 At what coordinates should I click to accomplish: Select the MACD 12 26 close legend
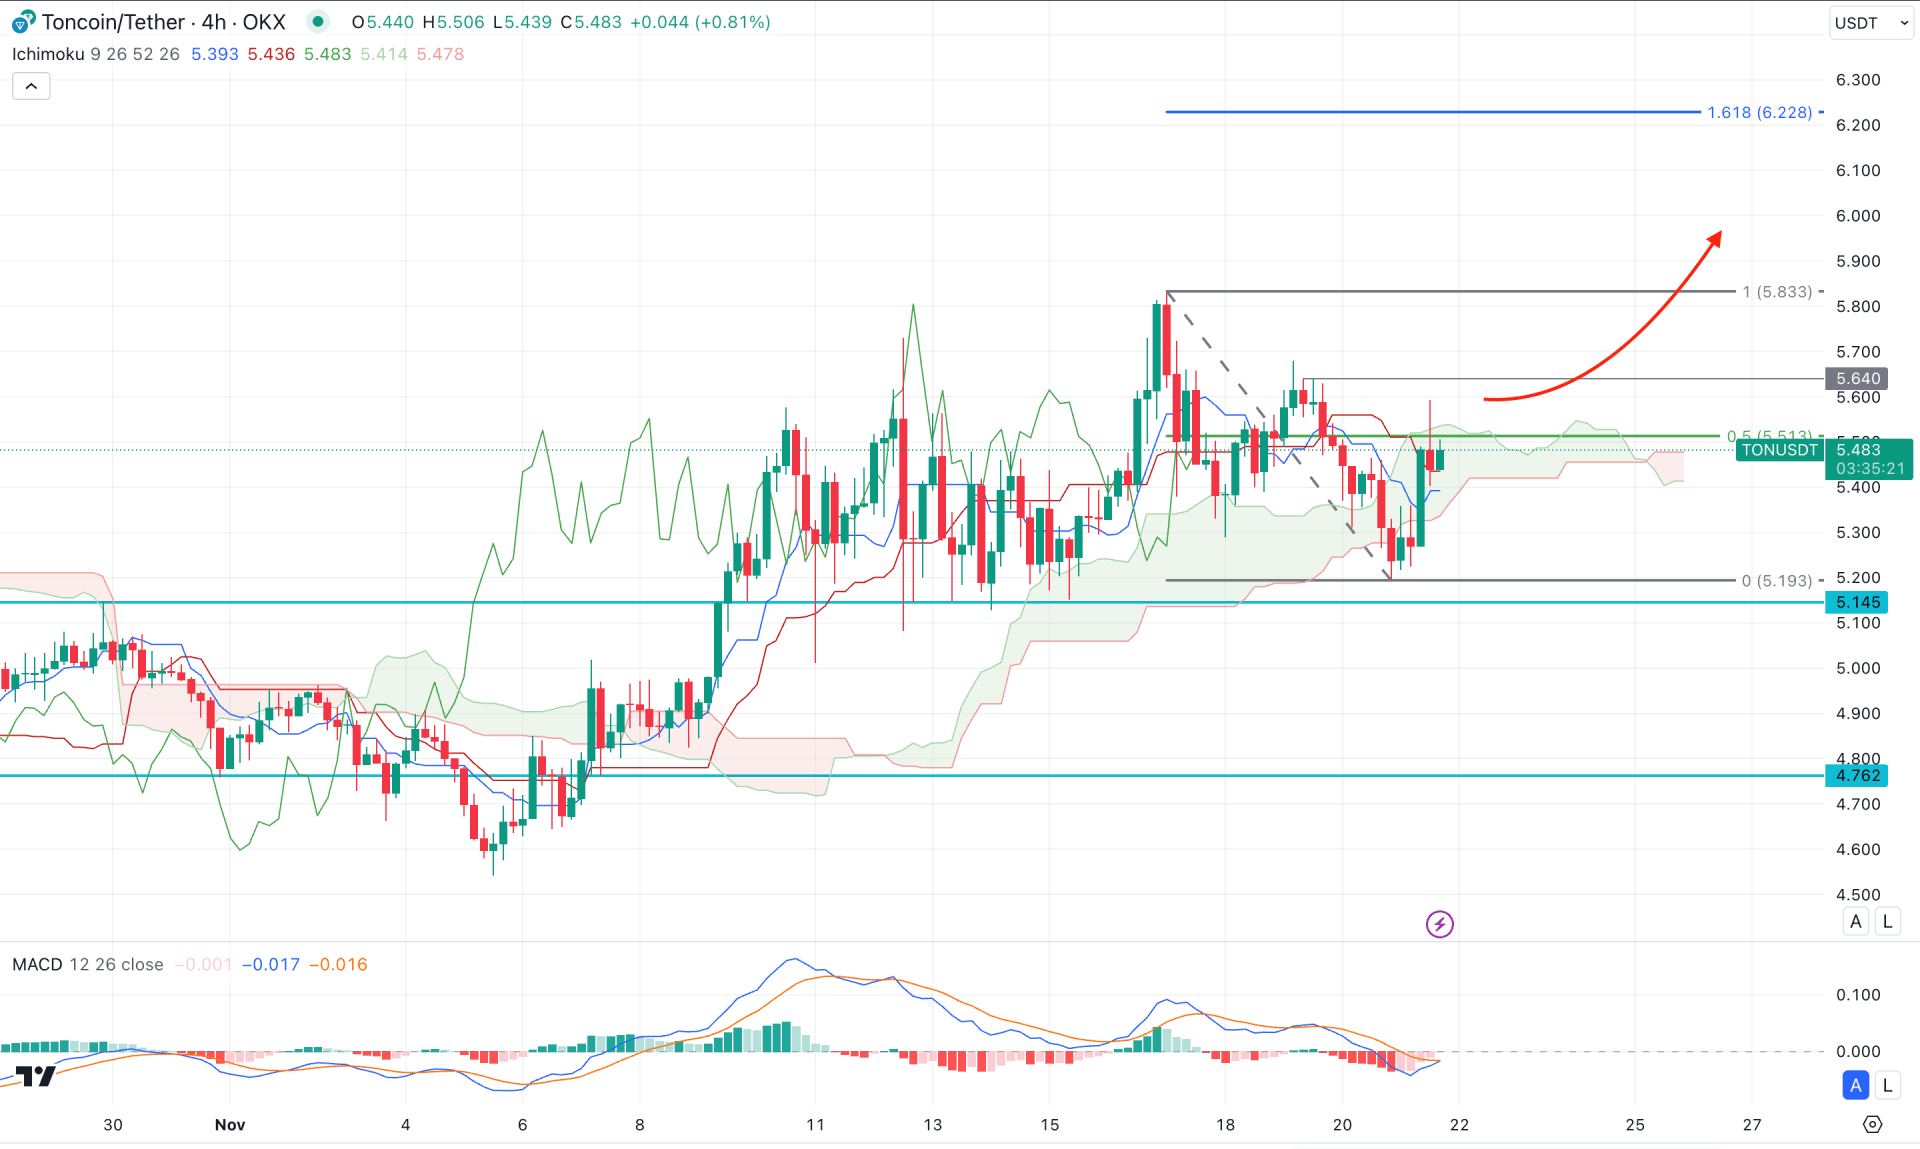click(88, 964)
